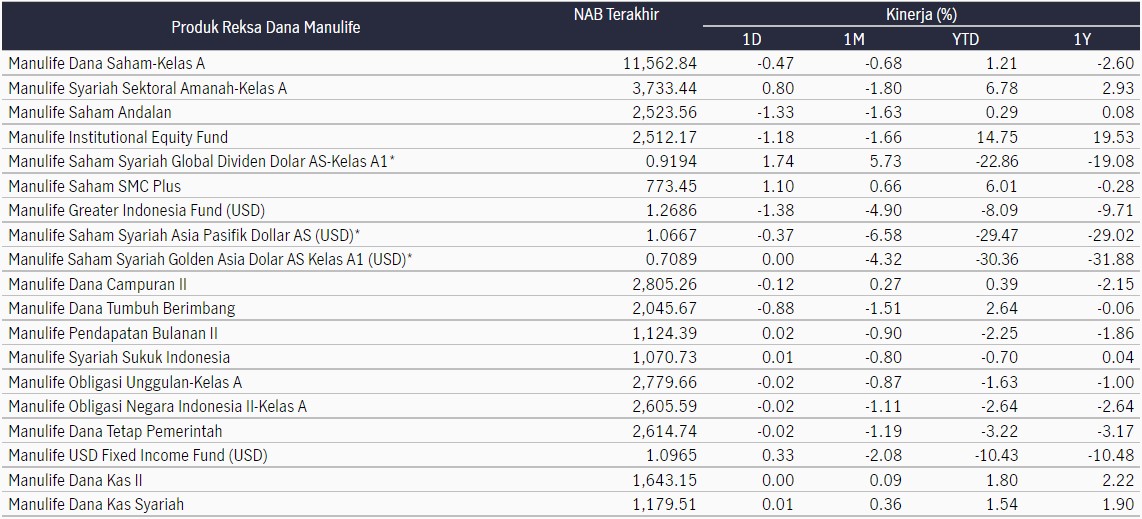
Task: Open Manulife Dana Saham-Kelas A fund
Action: coord(107,63)
